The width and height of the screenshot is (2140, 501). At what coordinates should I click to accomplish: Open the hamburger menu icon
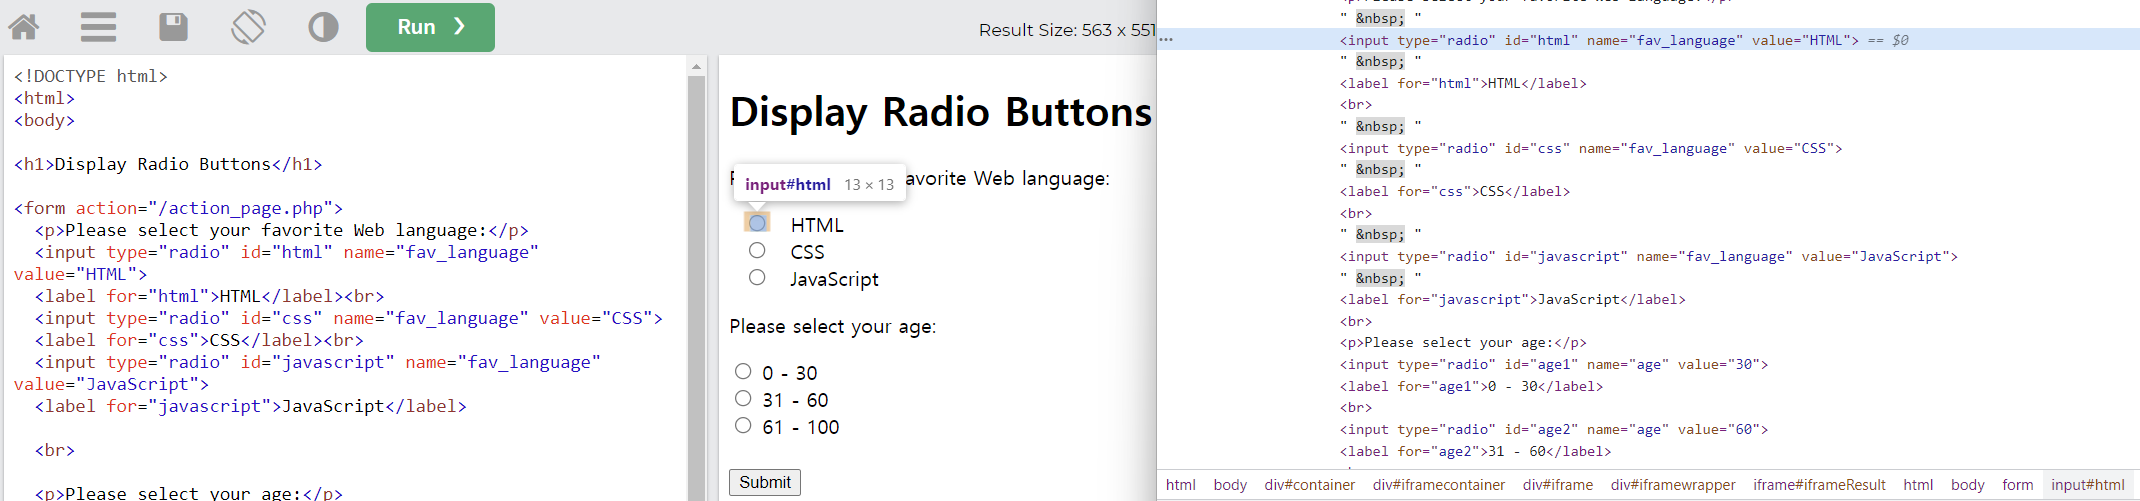(x=98, y=27)
